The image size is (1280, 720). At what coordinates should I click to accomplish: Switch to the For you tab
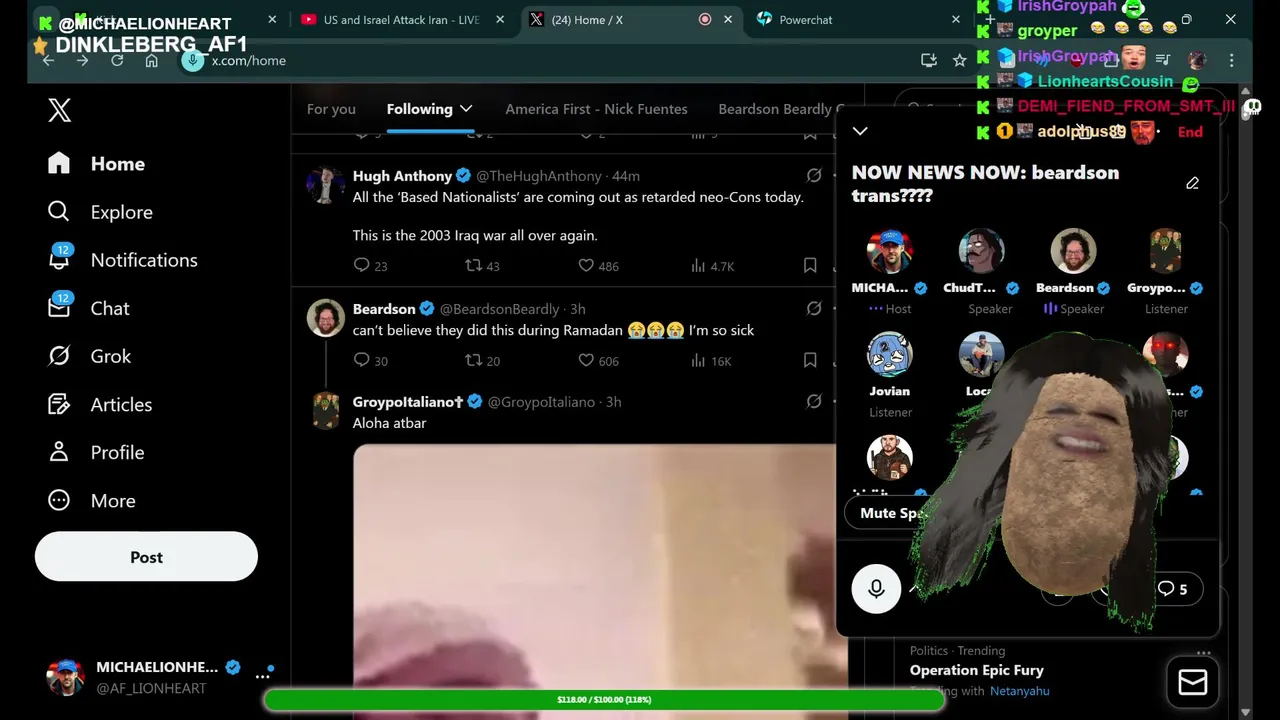coord(331,109)
